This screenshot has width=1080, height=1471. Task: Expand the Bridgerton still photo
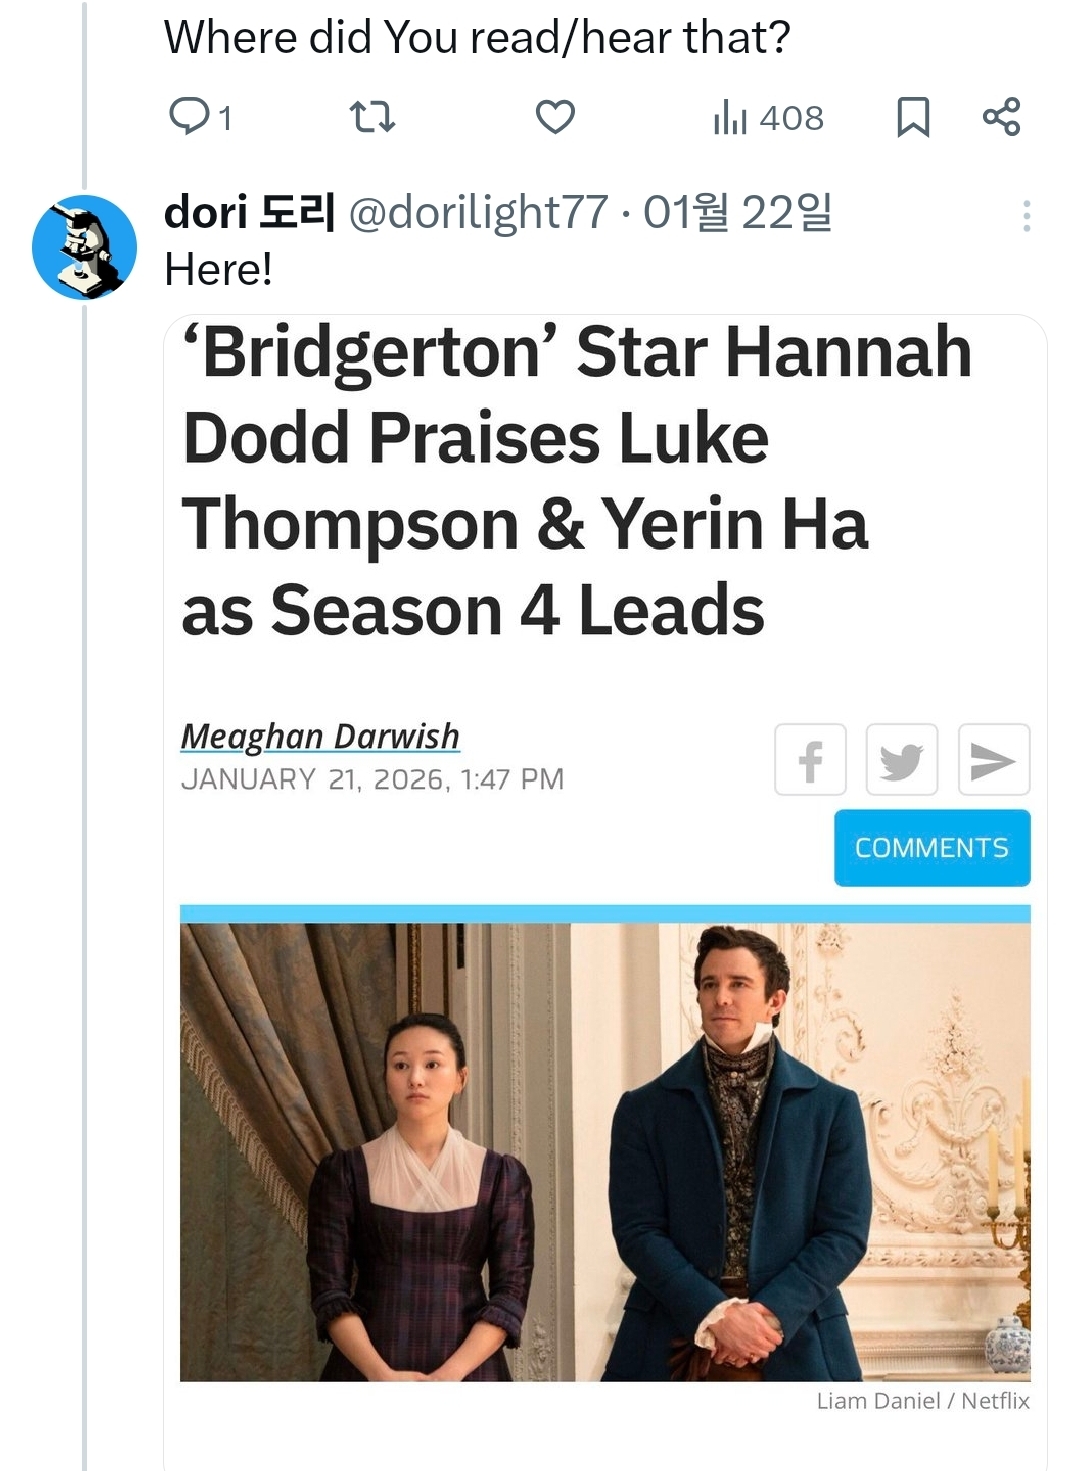click(605, 1152)
